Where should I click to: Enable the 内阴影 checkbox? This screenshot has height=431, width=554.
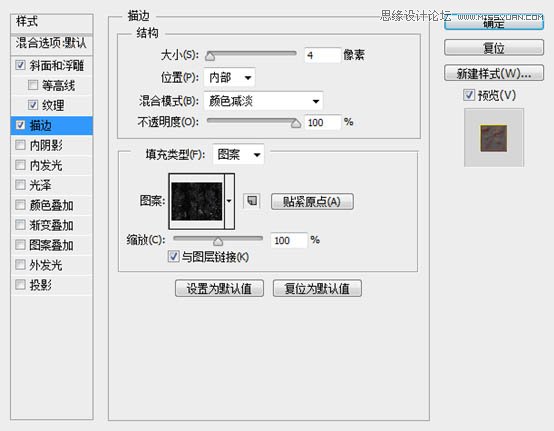tap(20, 145)
